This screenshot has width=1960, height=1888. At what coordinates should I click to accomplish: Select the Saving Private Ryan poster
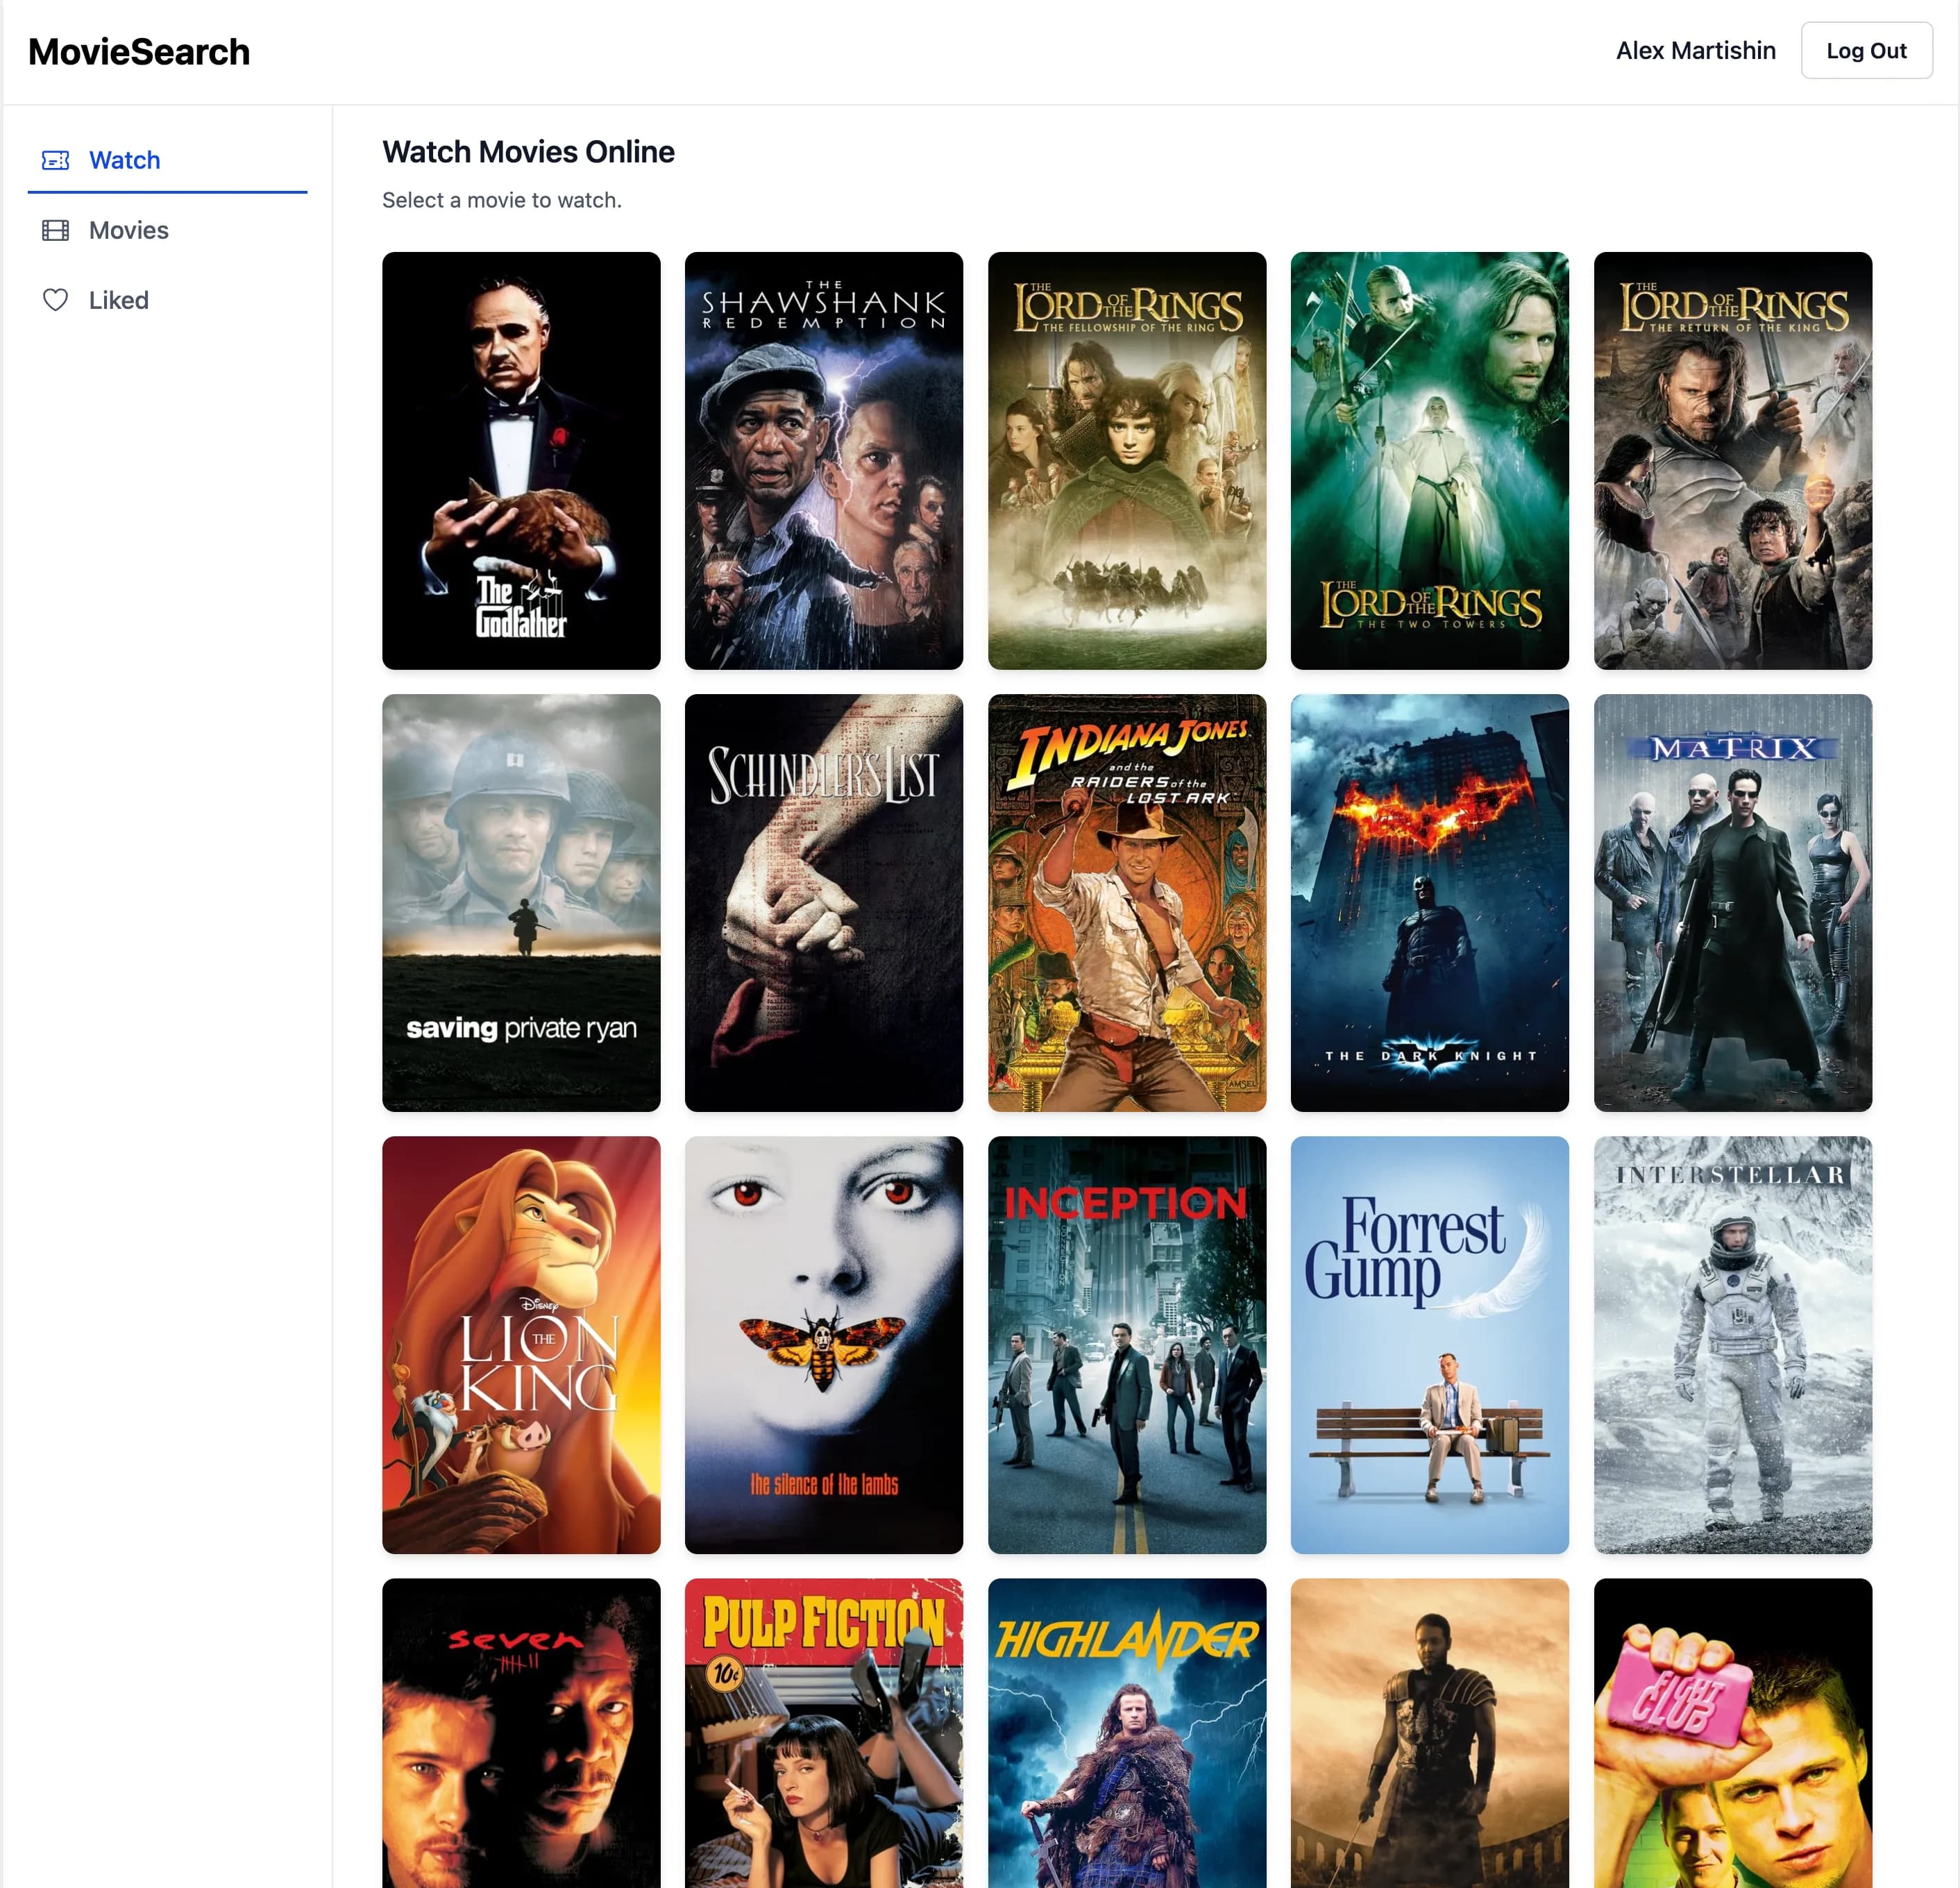point(521,903)
